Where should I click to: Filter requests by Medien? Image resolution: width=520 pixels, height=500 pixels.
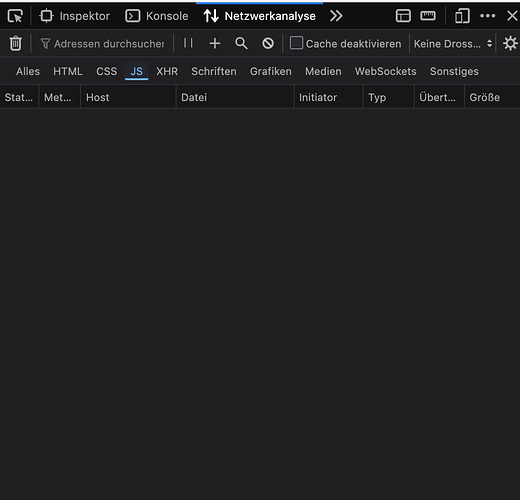(x=323, y=71)
